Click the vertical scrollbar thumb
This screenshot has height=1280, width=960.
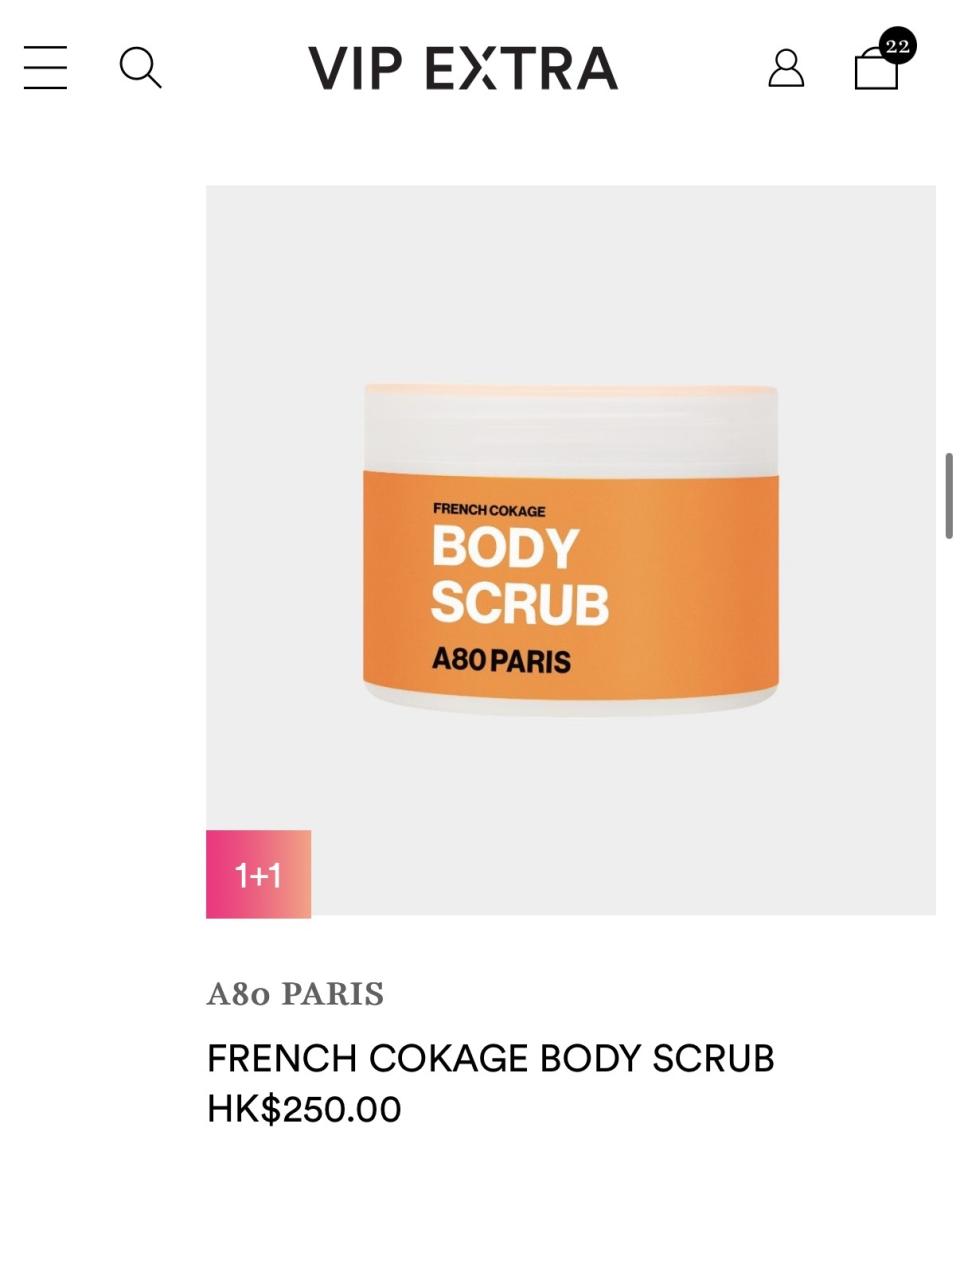point(949,496)
